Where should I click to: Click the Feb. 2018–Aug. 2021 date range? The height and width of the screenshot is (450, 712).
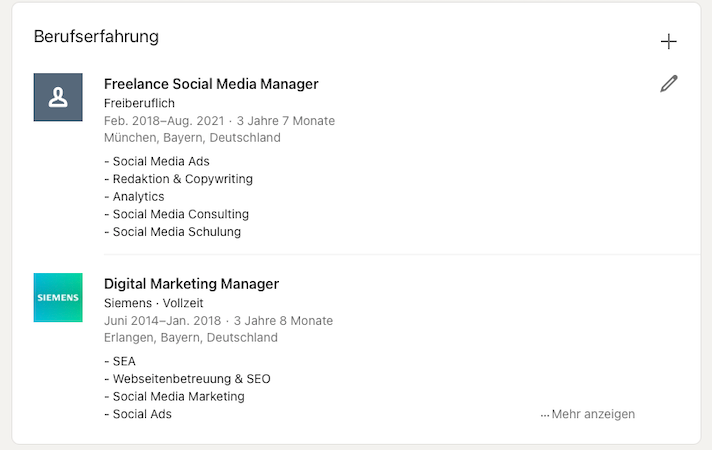click(165, 121)
